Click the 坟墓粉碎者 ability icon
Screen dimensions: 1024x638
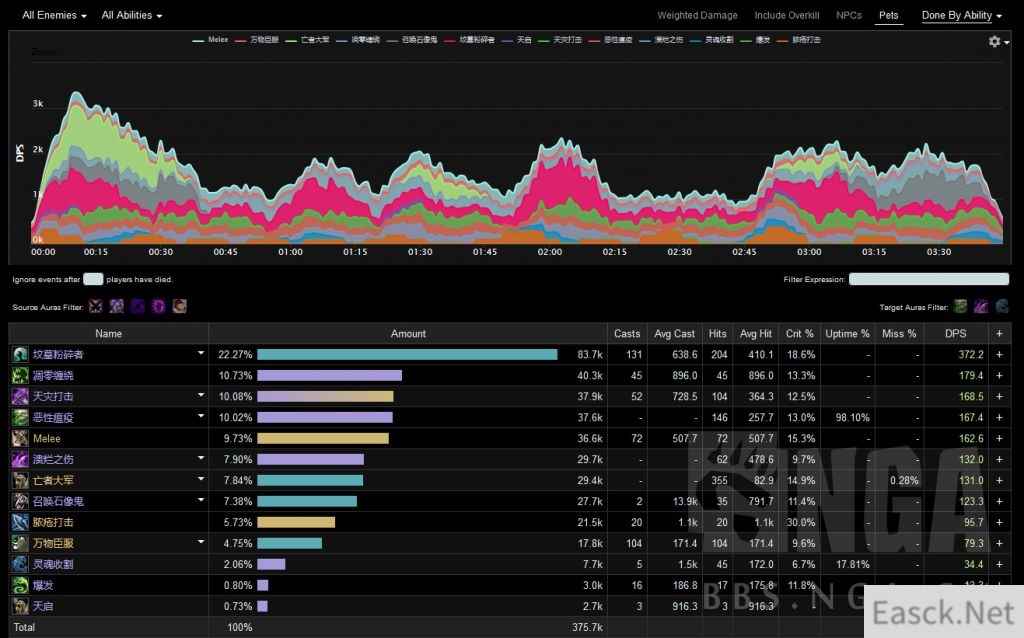(20, 354)
